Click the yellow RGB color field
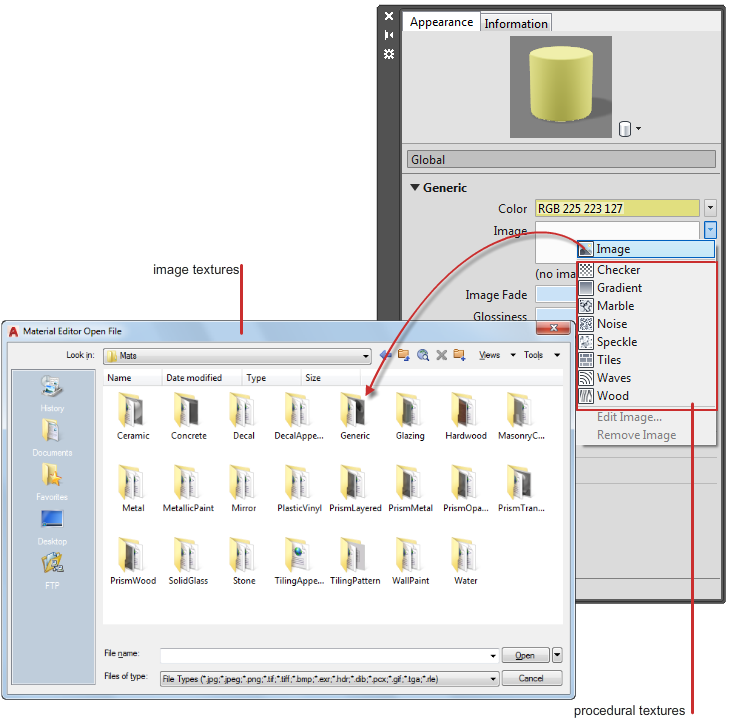The image size is (734, 726). click(x=617, y=209)
